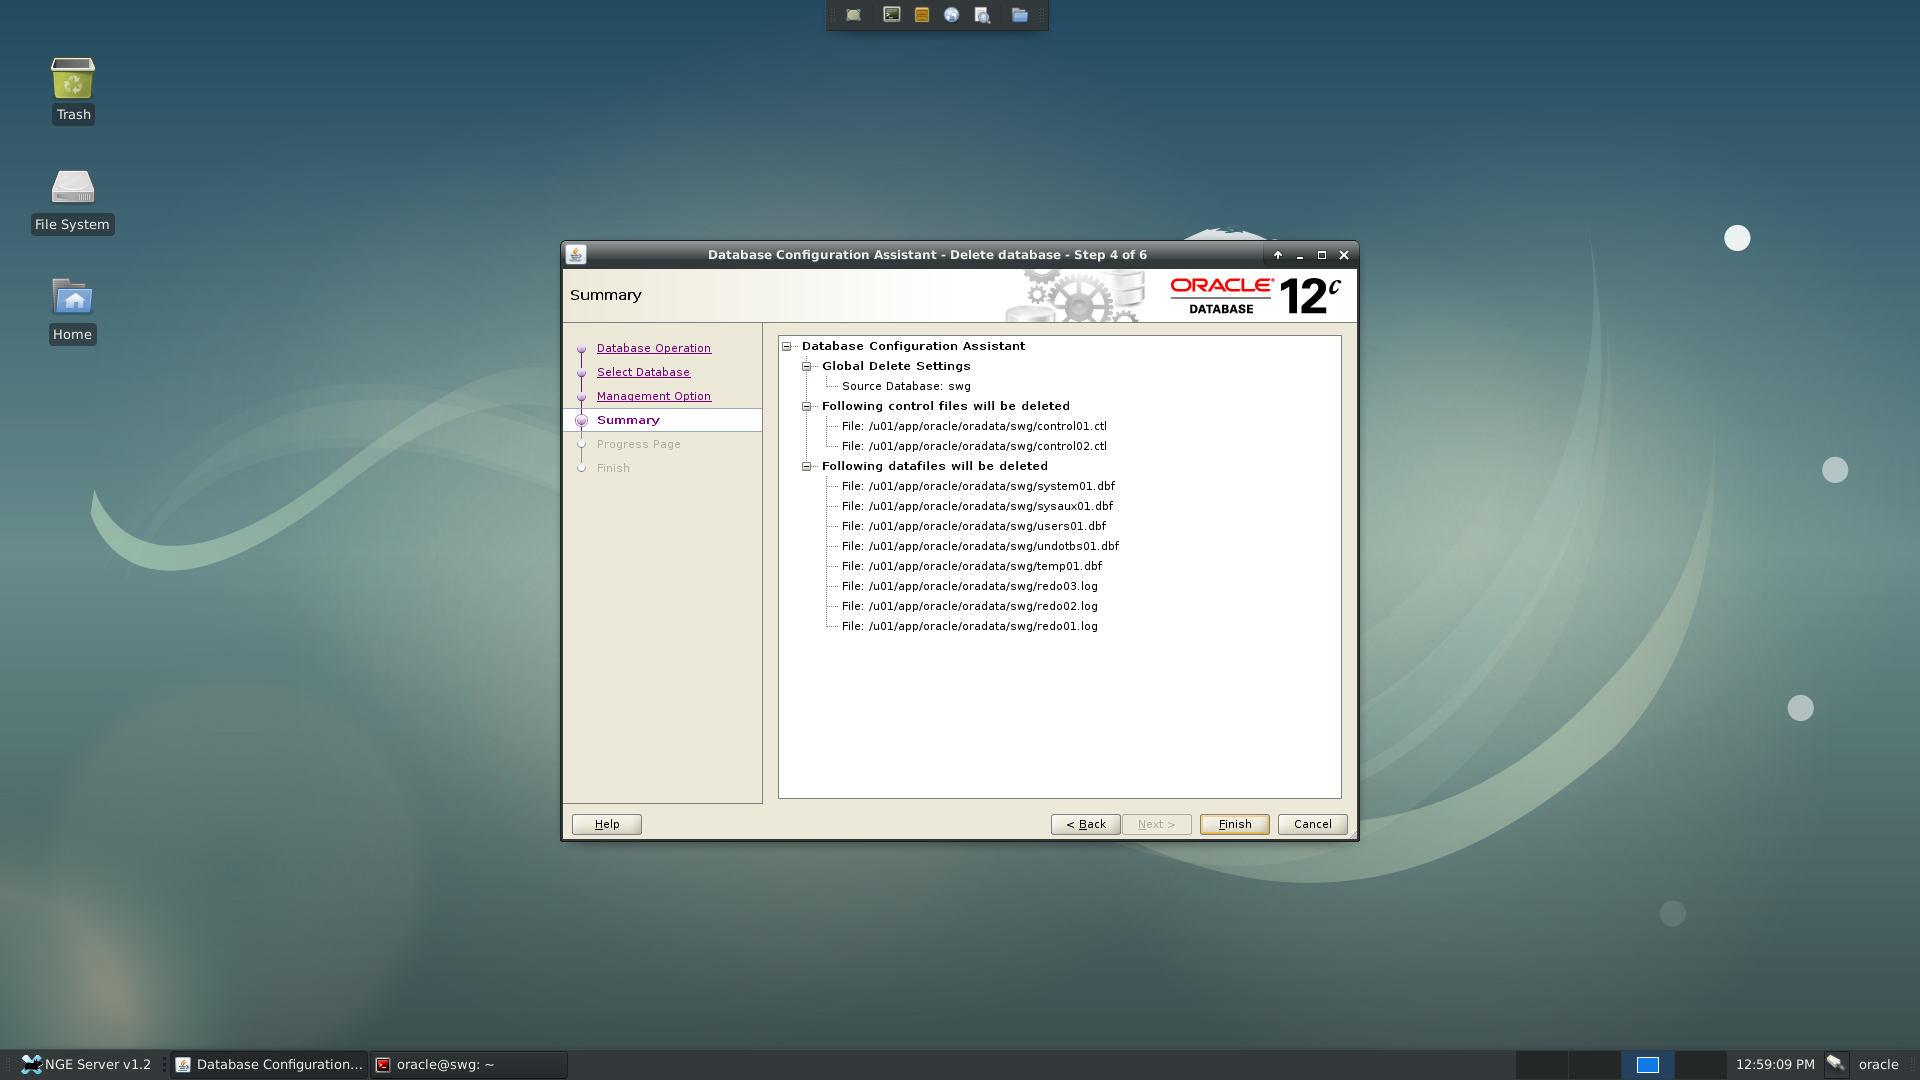Viewport: 1920px width, 1080px height.
Task: Select the Summary step in the sidebar
Action: click(628, 420)
